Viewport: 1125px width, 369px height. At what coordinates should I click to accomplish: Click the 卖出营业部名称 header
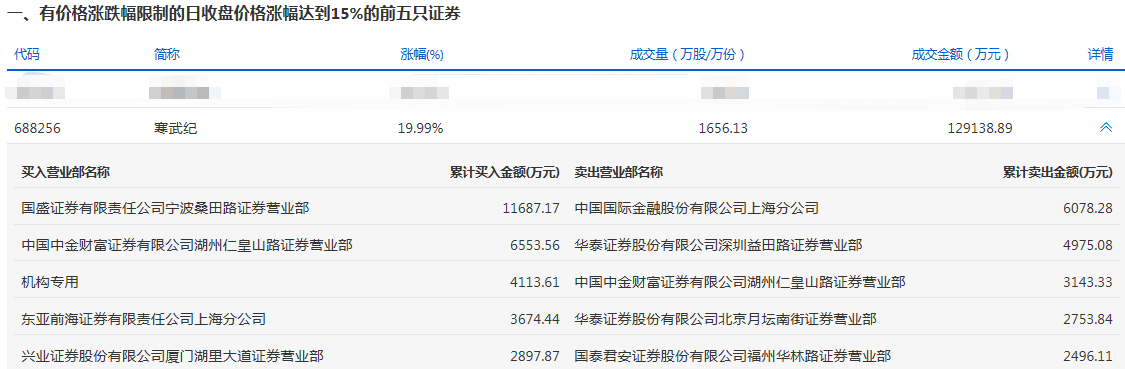[x=618, y=172]
